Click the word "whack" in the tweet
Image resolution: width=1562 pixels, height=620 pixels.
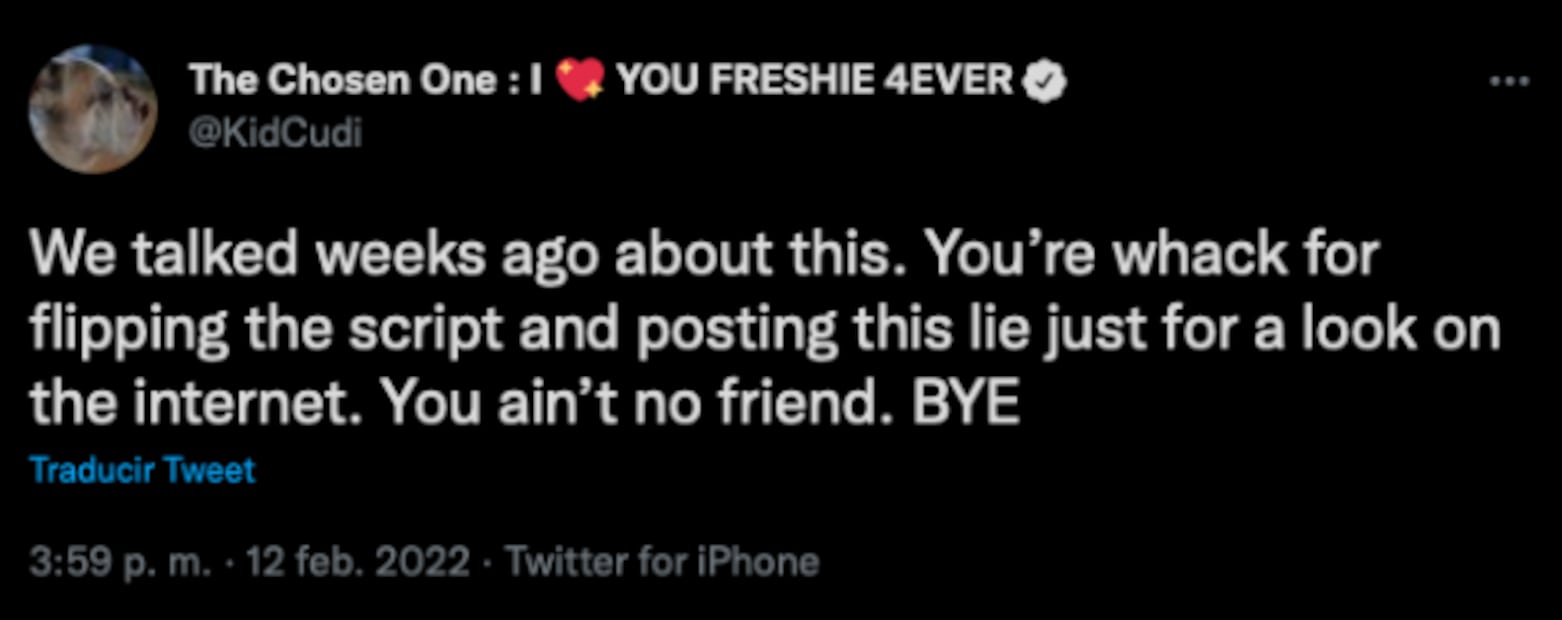[1187, 257]
